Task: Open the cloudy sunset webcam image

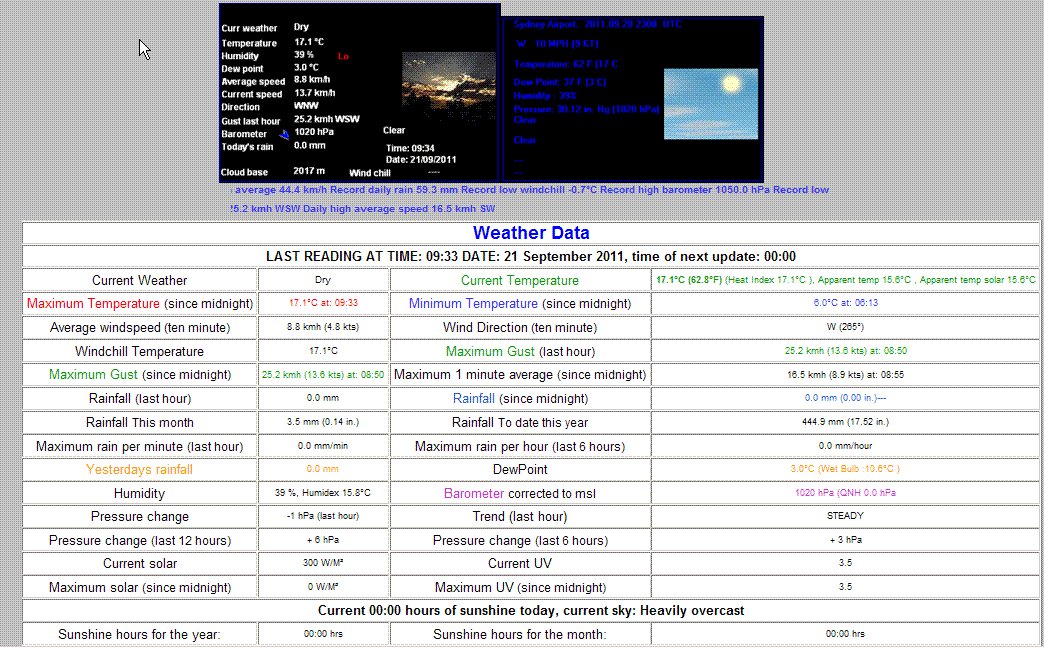Action: (449, 86)
